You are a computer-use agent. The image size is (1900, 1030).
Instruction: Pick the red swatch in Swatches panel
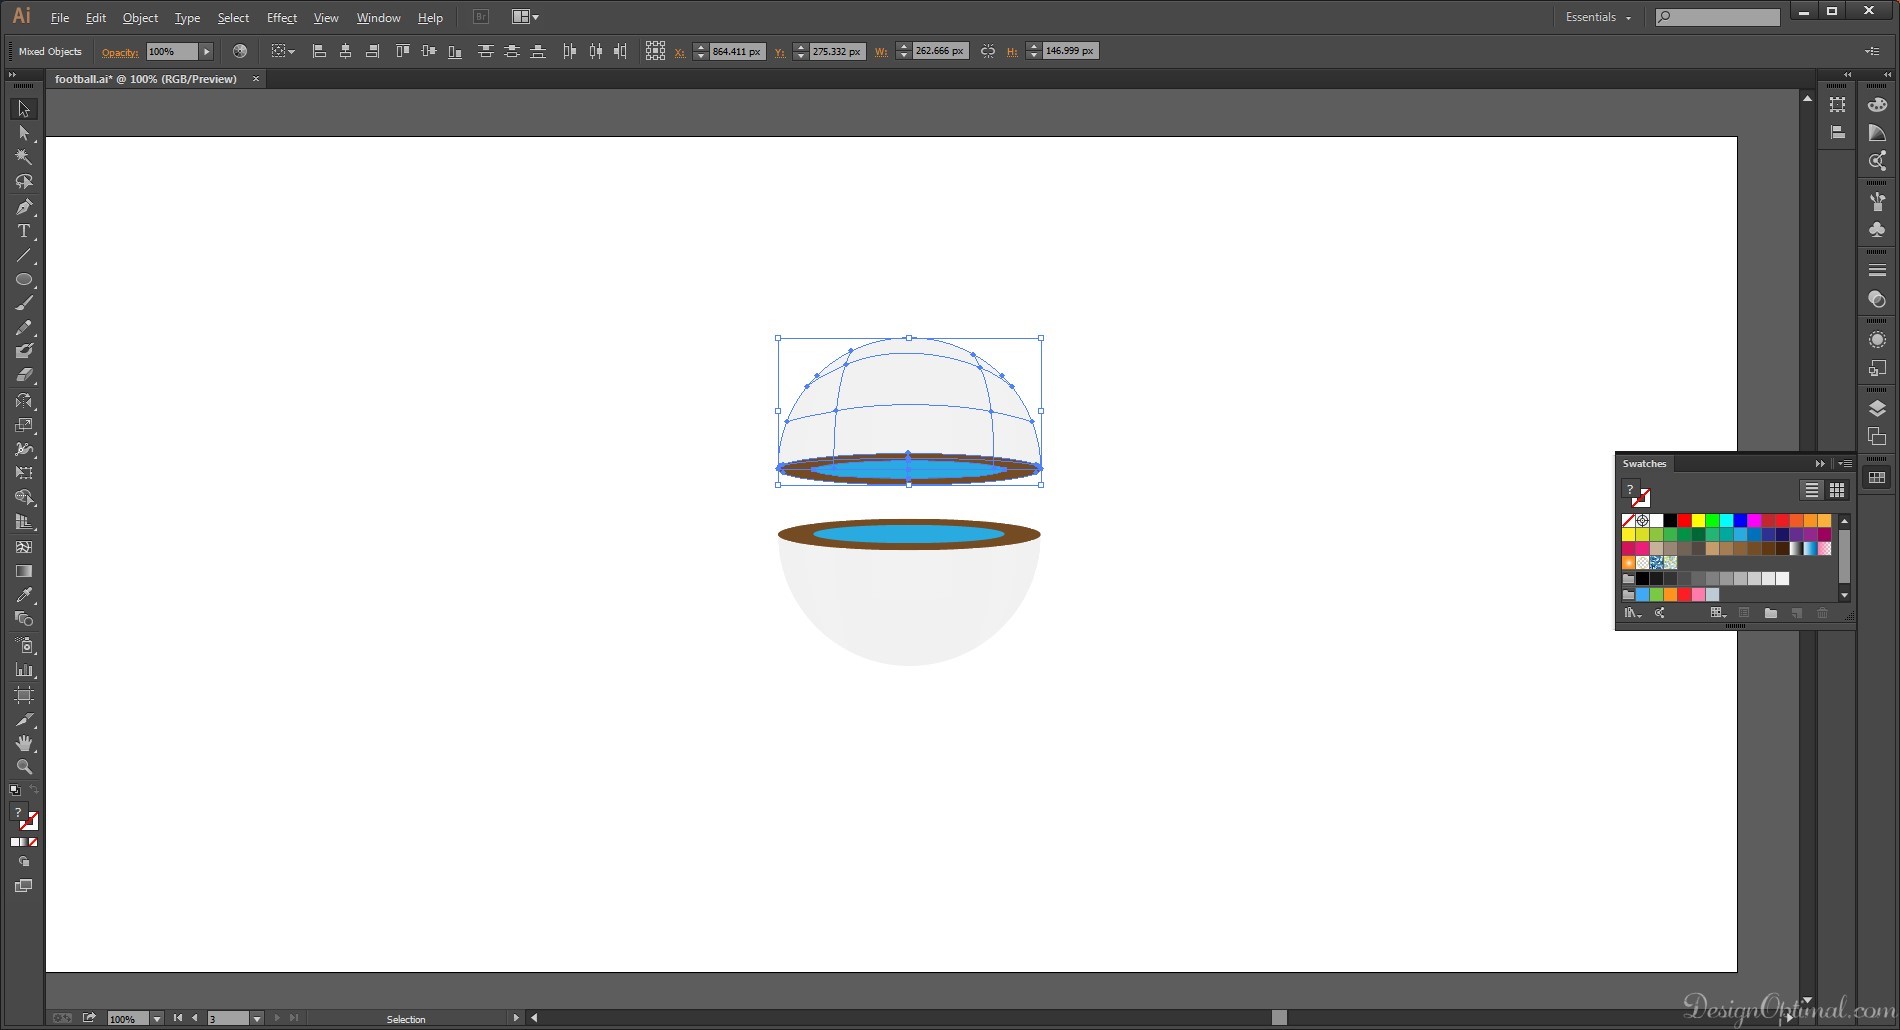click(1684, 521)
